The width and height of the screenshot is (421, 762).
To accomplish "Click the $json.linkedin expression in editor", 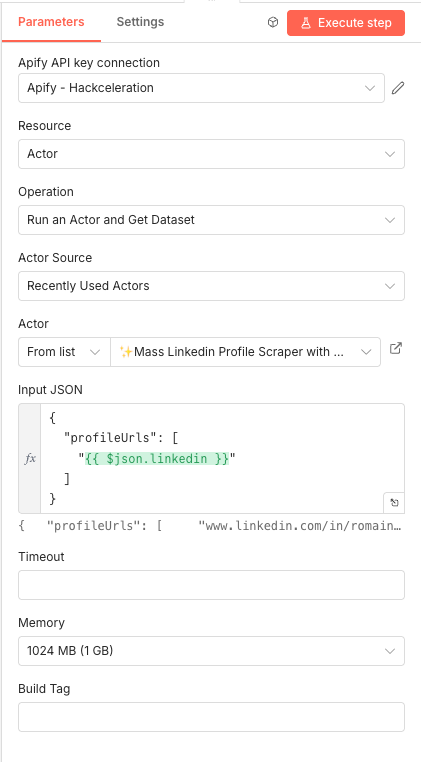I will pos(157,458).
